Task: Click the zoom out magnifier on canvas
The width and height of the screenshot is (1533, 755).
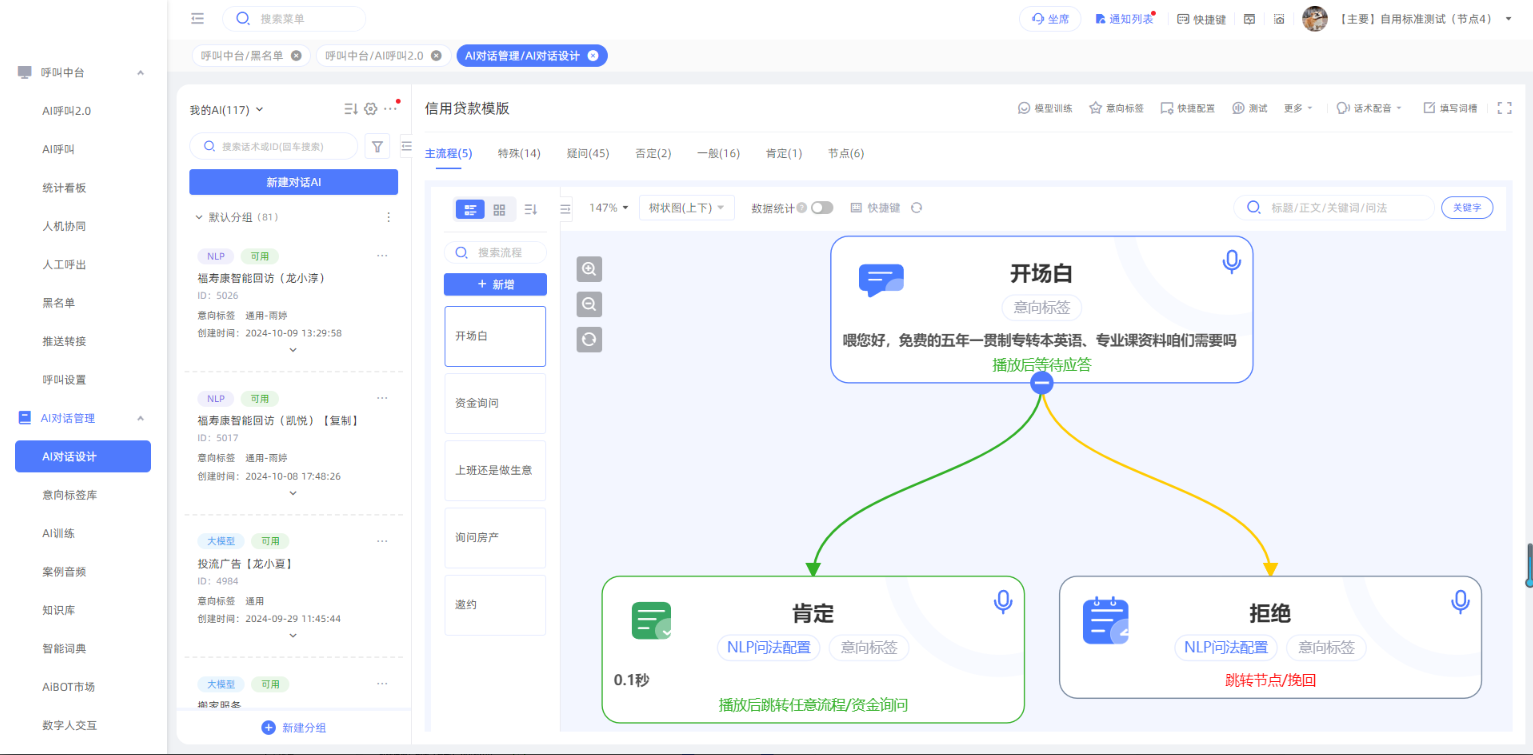Action: click(x=589, y=304)
